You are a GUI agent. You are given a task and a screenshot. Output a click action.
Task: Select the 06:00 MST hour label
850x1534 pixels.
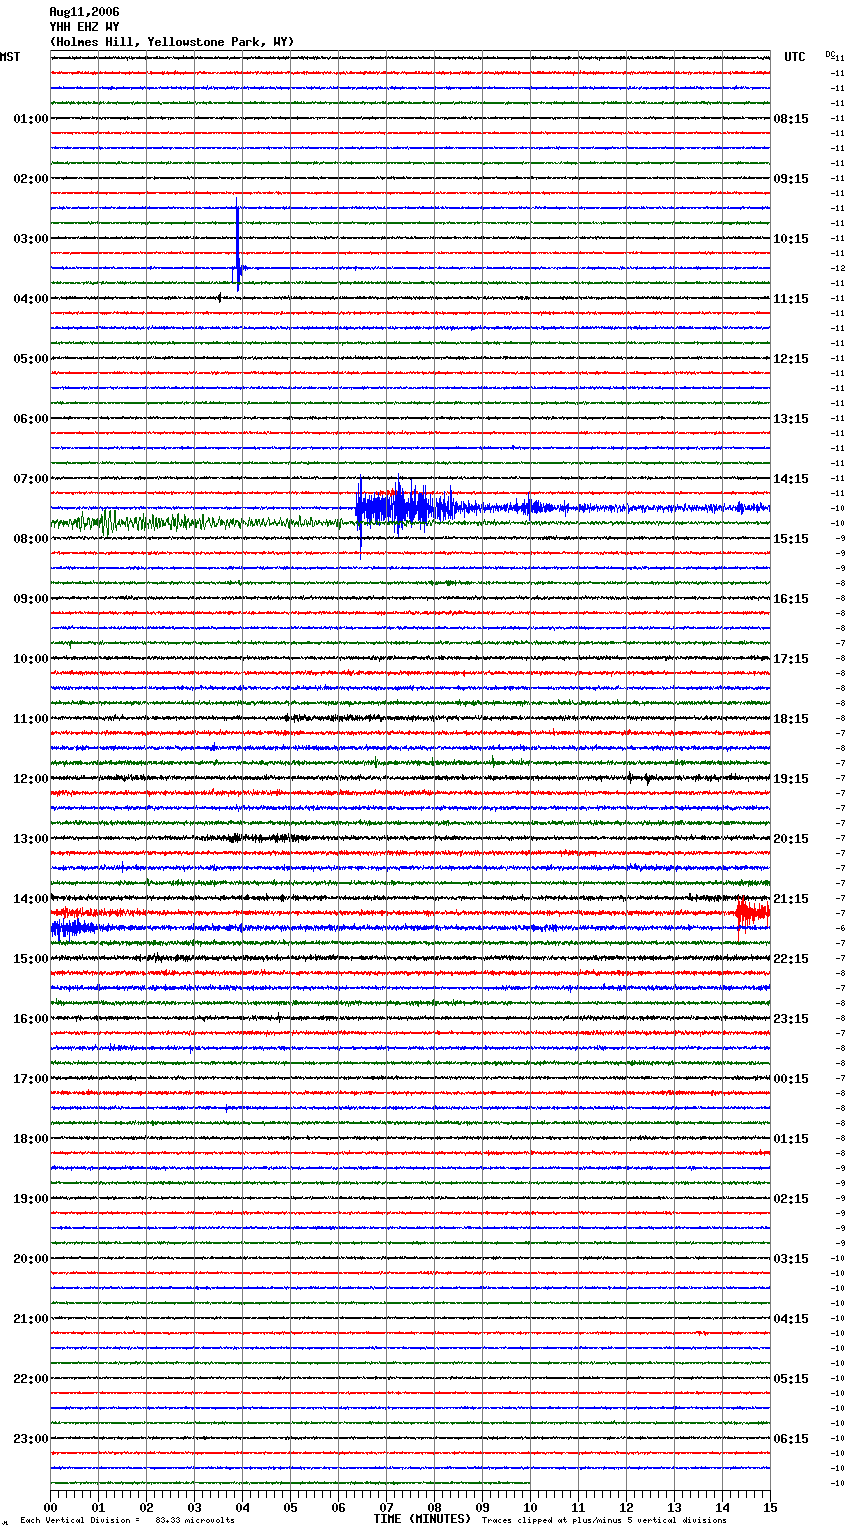click(31, 419)
